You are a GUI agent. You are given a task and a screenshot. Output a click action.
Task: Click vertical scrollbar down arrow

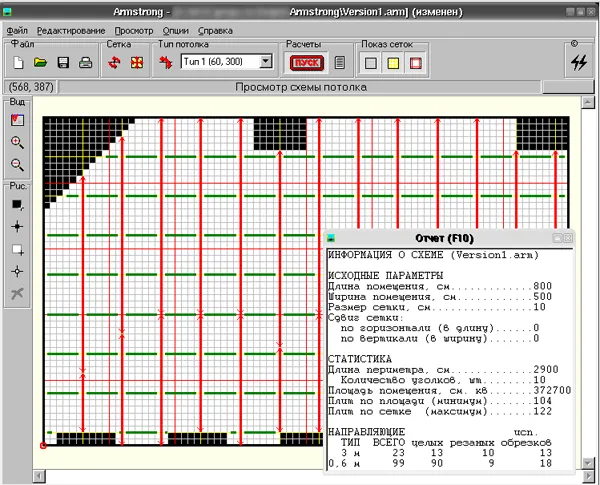click(x=587, y=463)
